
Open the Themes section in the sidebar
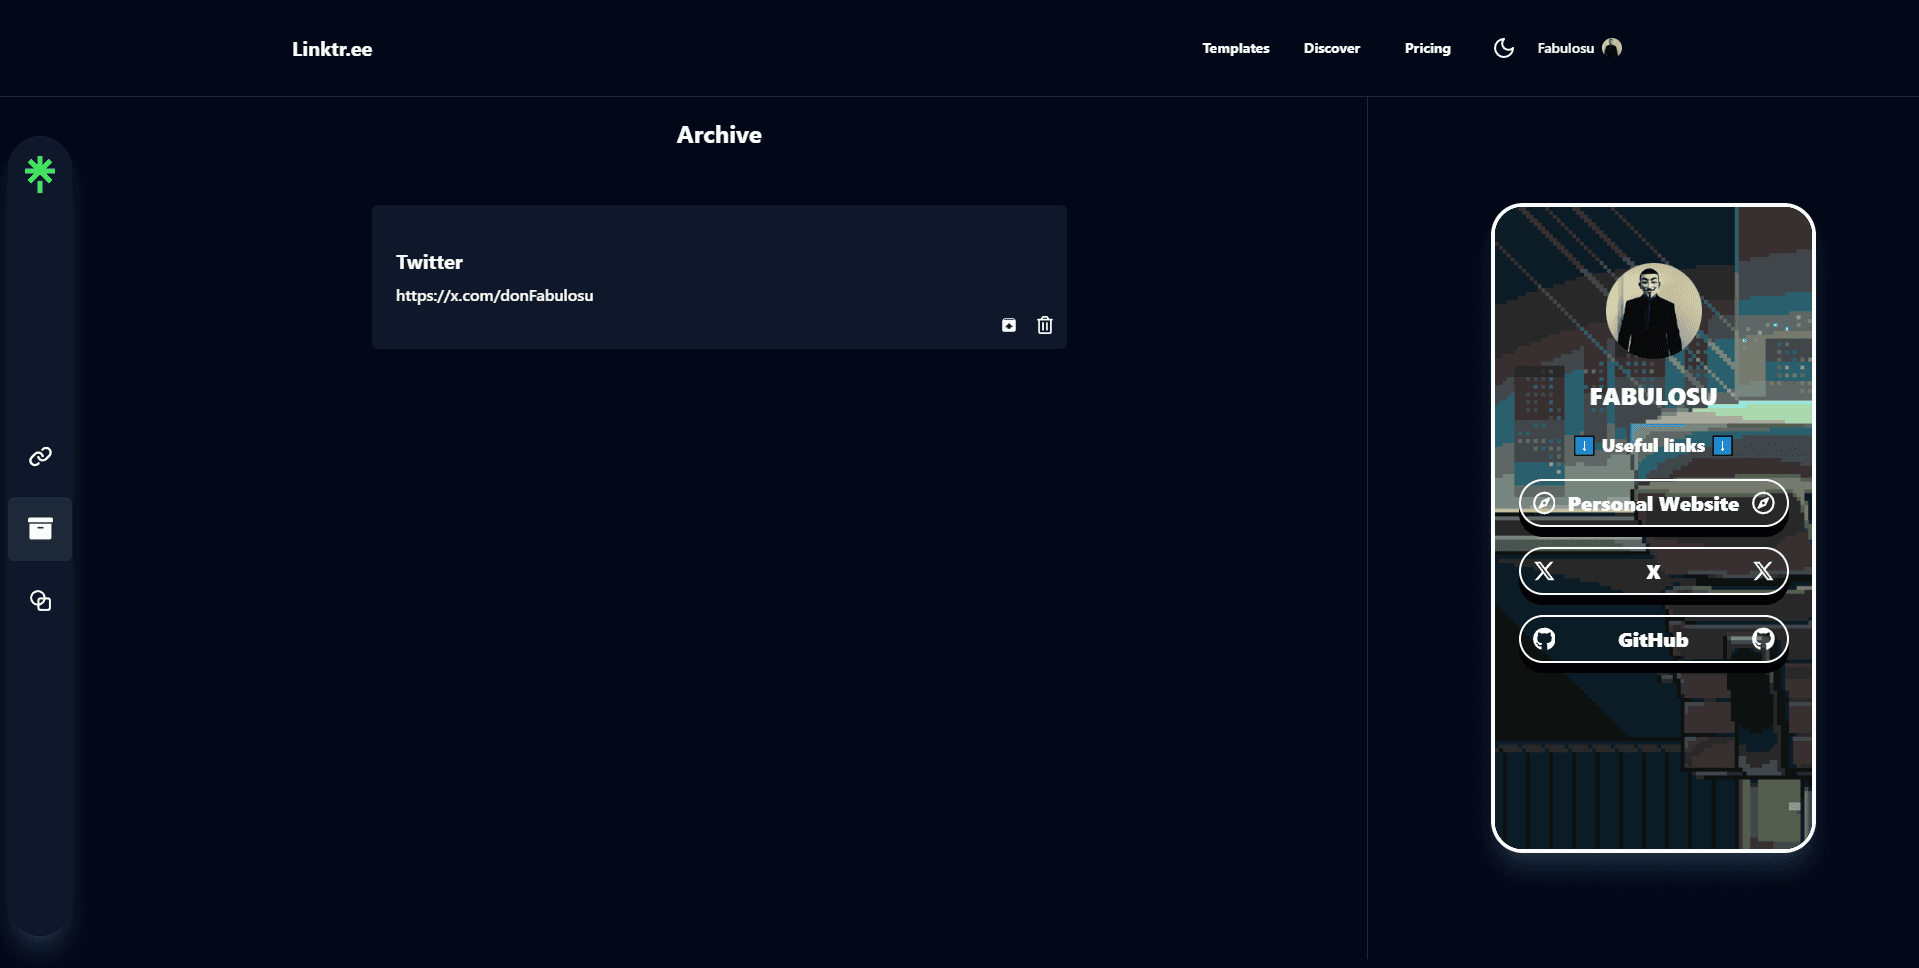click(x=40, y=600)
